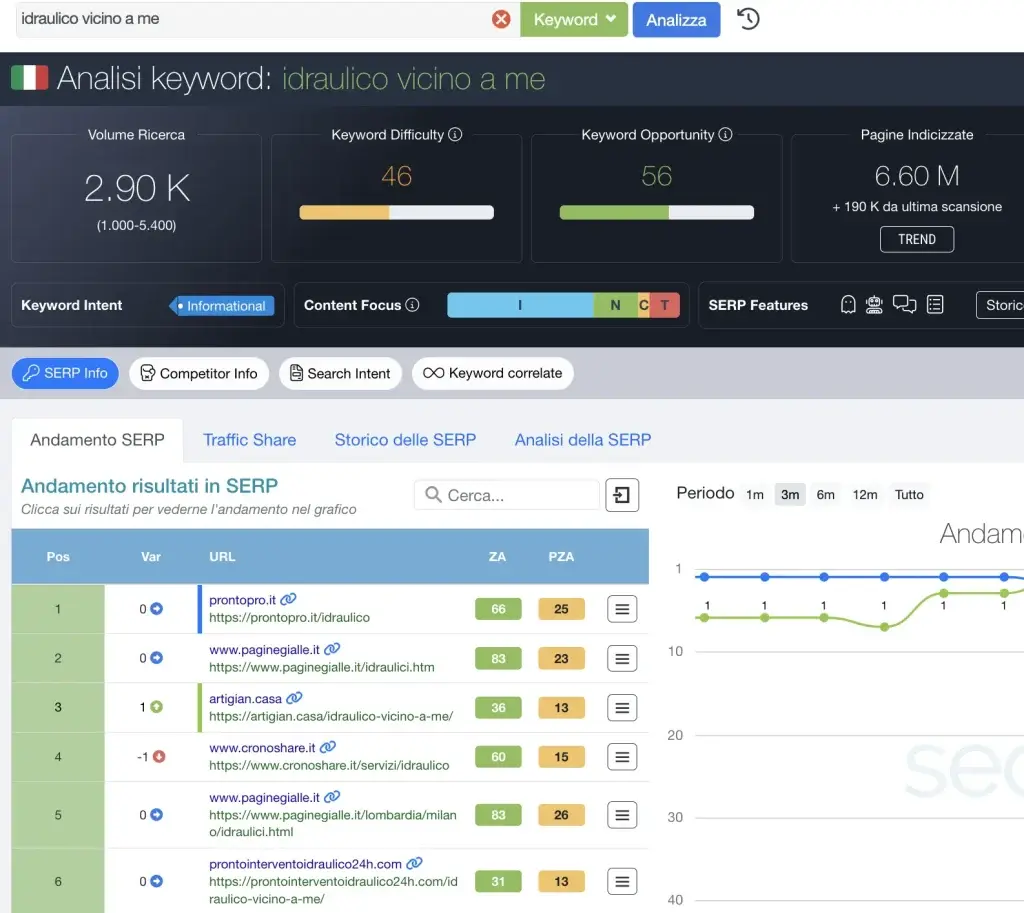Click the export icon beside the Cerca box
Screen dimensions: 1024x913
622,494
